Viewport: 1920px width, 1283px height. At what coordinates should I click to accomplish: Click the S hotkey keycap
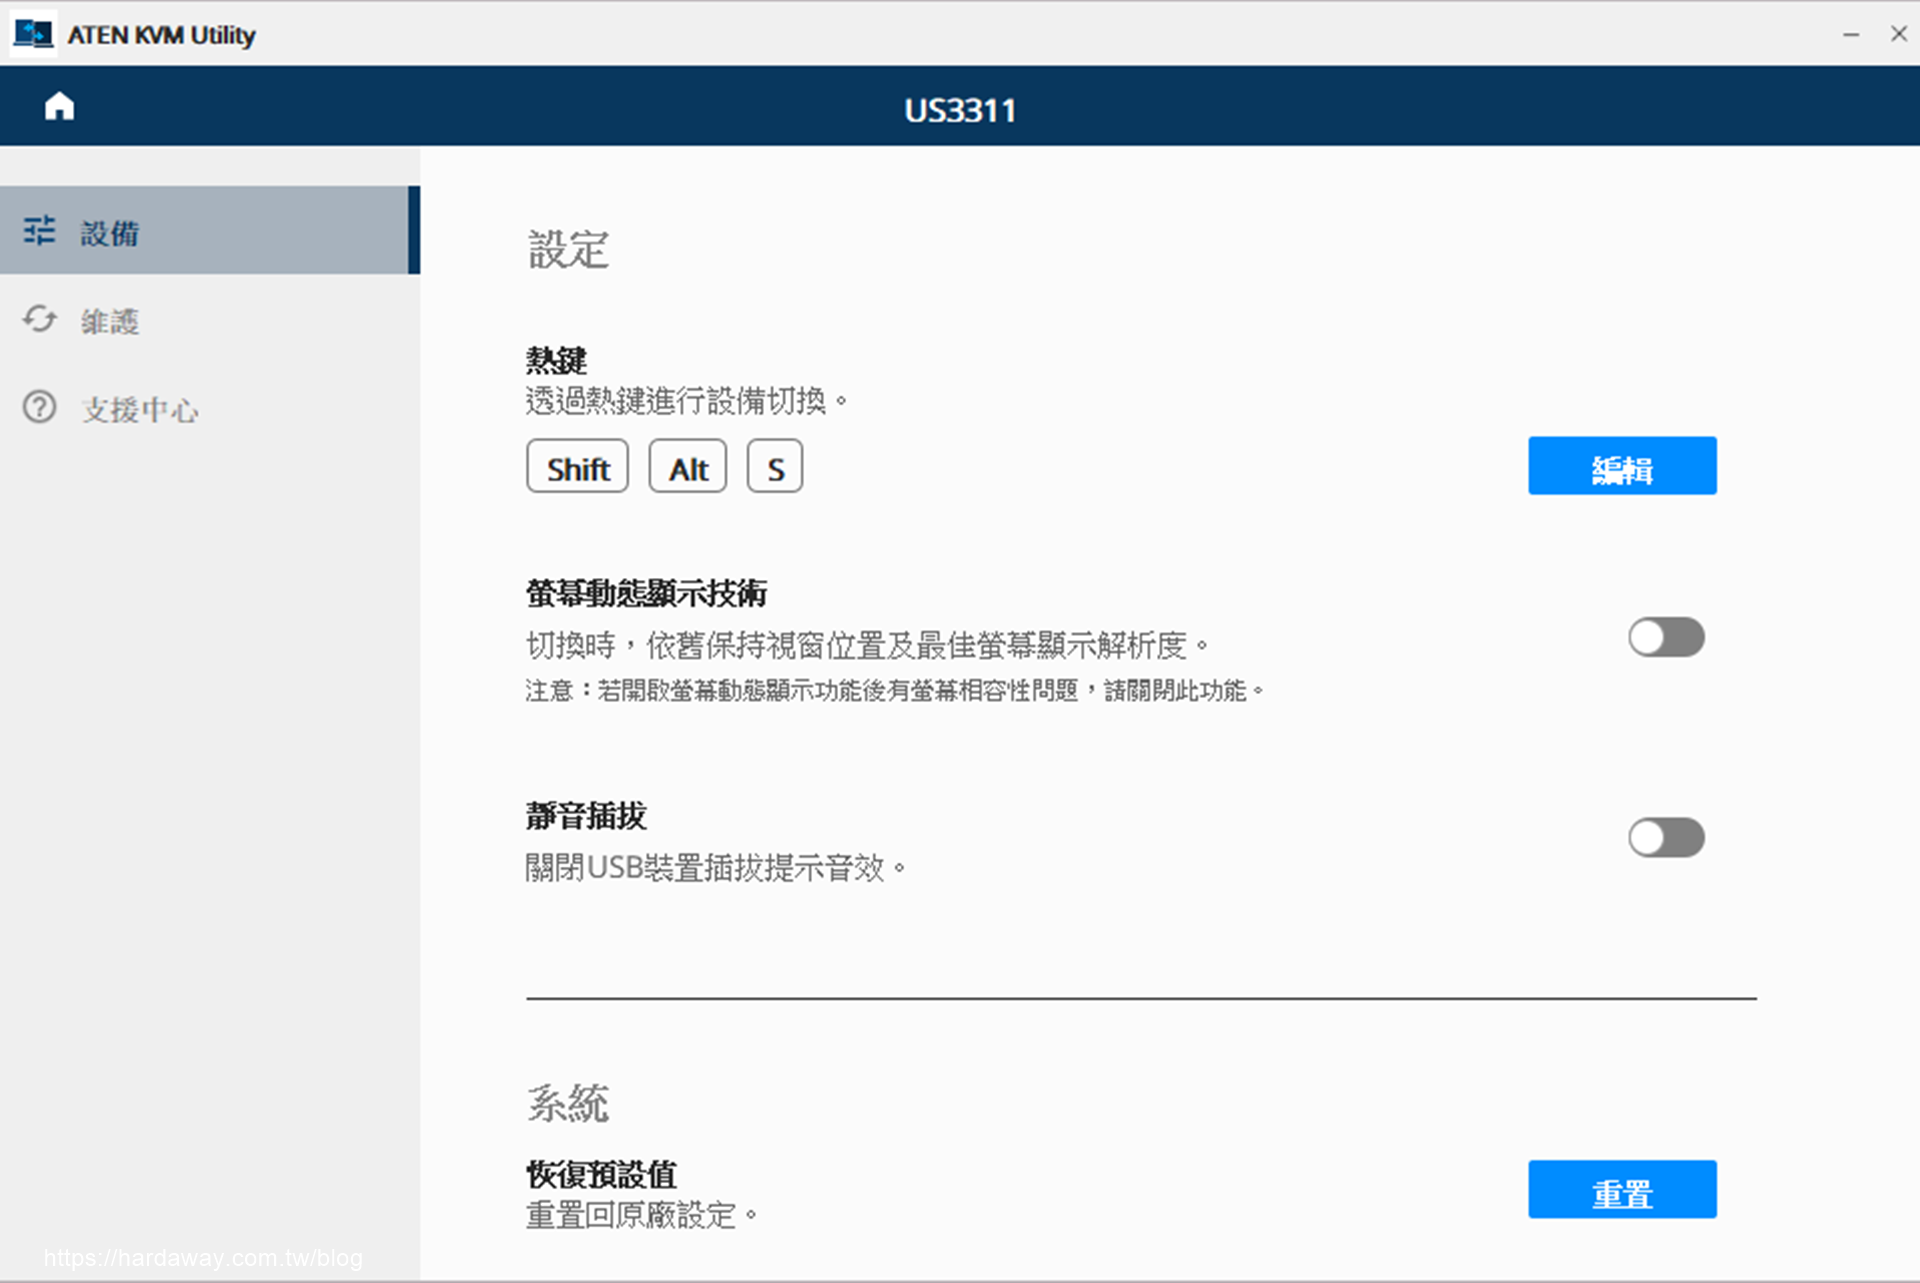(x=775, y=467)
